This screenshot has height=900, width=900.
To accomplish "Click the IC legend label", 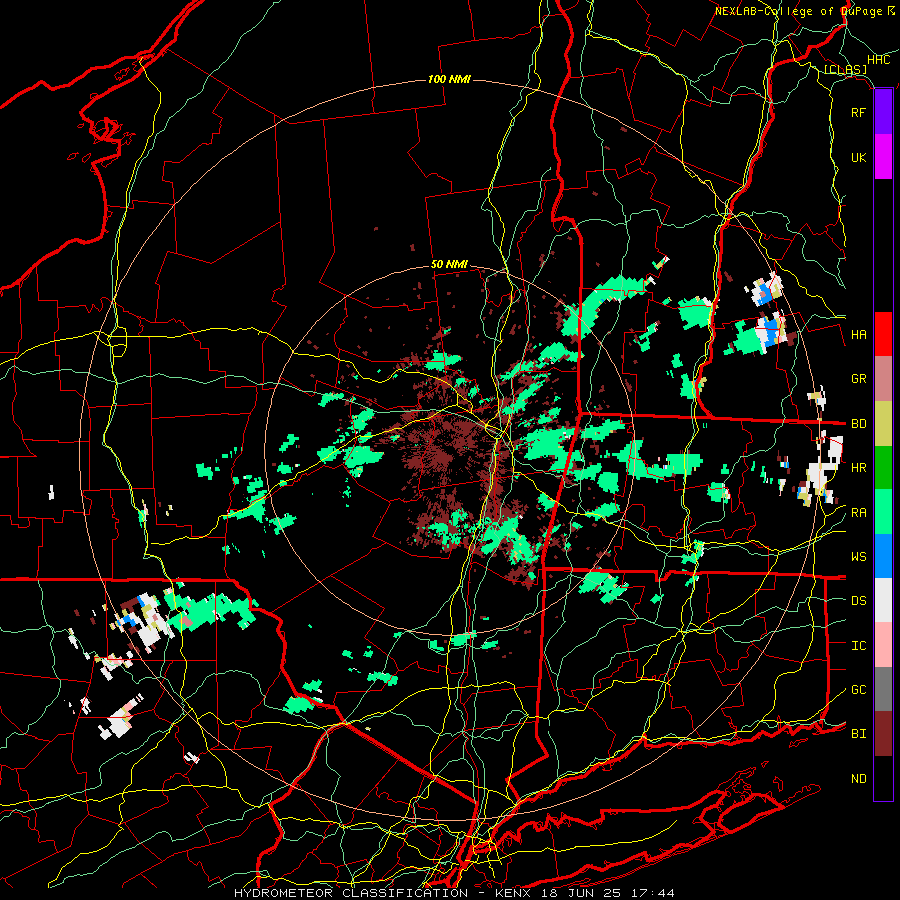I will point(858,646).
